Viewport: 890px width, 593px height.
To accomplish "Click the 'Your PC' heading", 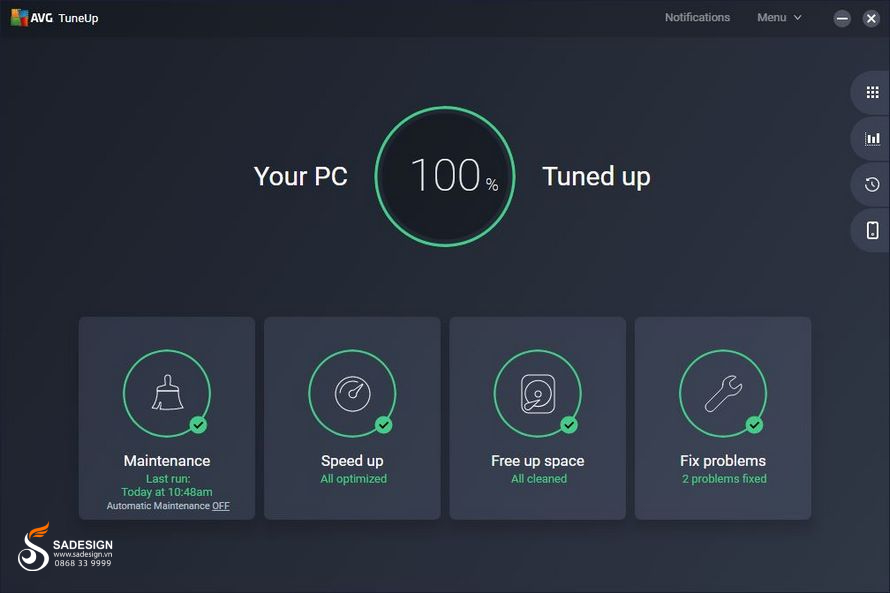I will tap(300, 176).
